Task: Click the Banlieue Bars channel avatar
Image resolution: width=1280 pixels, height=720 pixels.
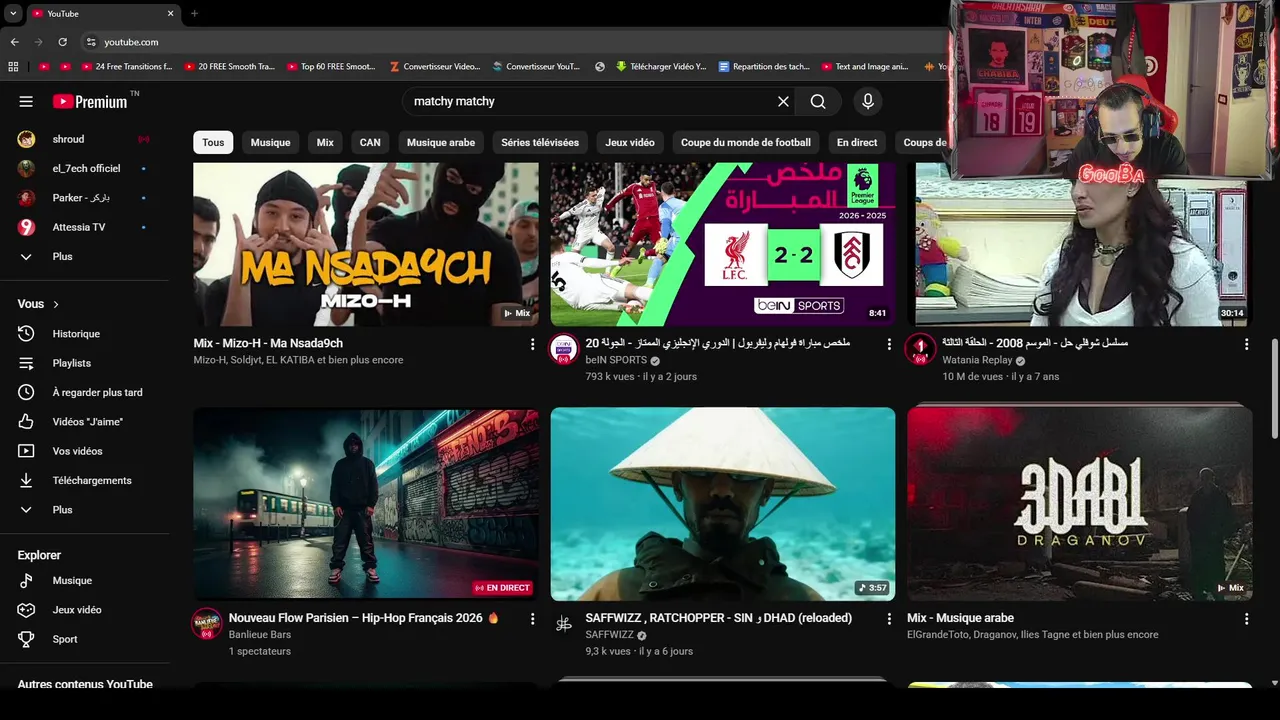Action: pyautogui.click(x=207, y=624)
